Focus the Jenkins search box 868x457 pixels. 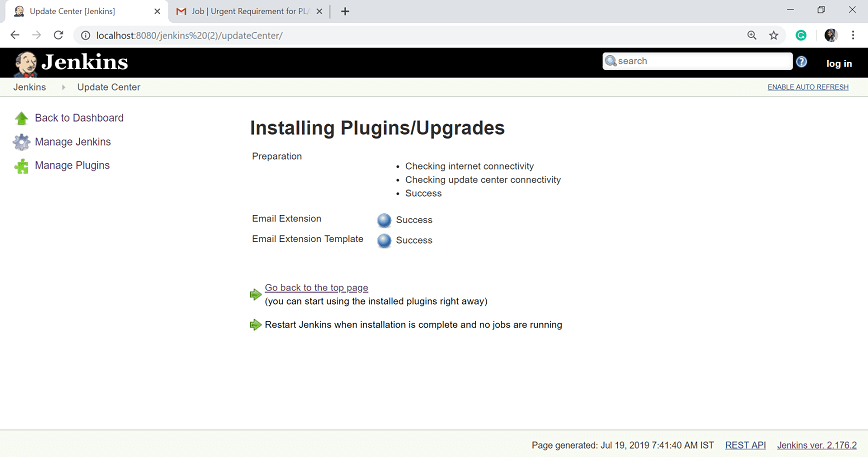[x=698, y=61]
